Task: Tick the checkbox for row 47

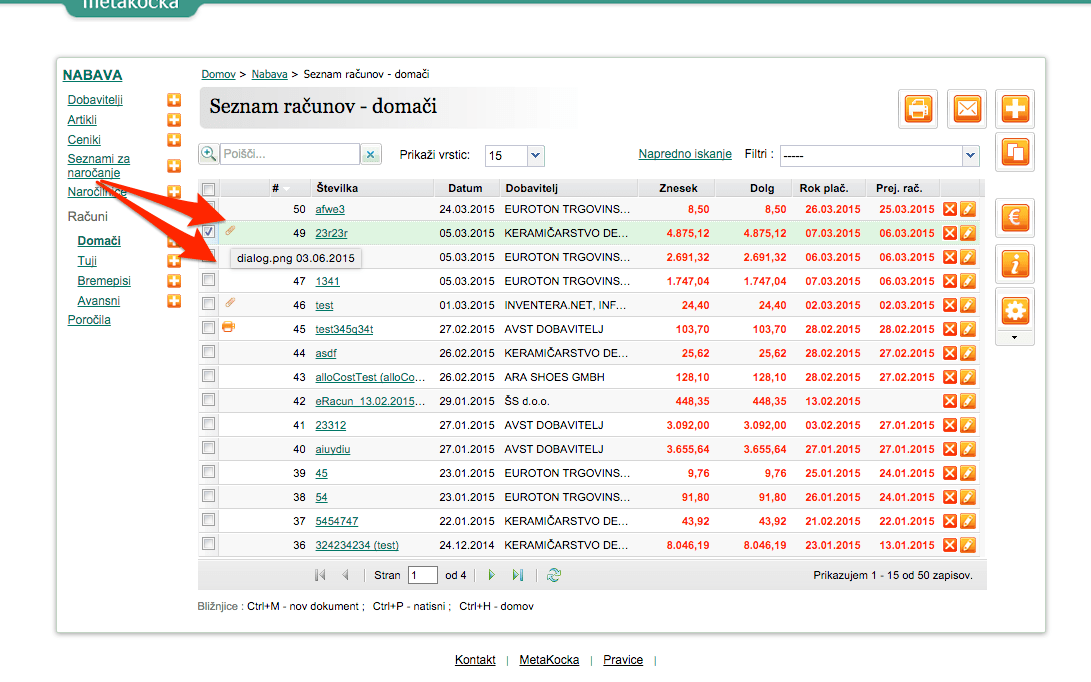Action: click(x=208, y=280)
